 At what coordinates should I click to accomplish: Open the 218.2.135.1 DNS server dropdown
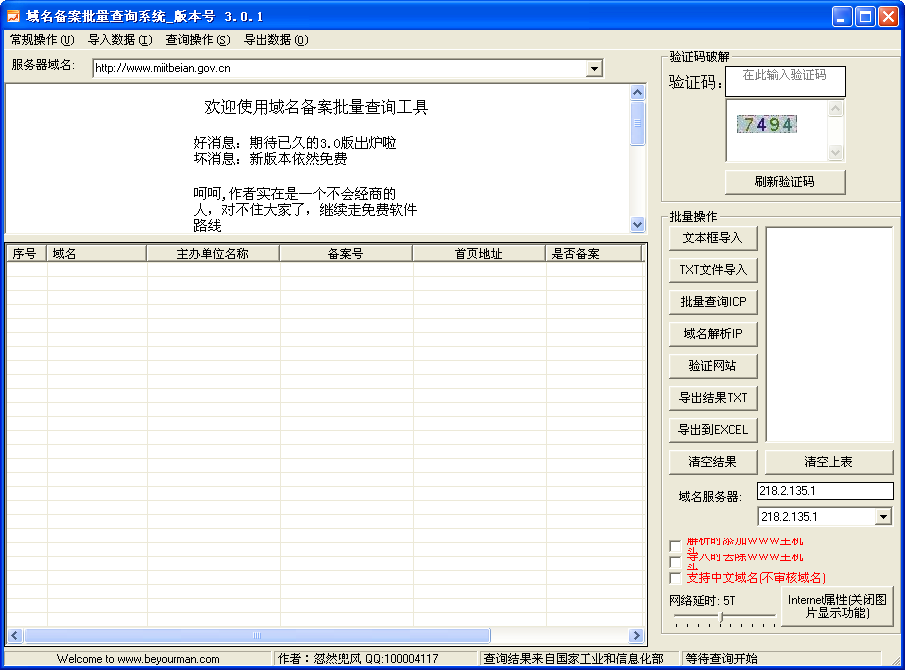click(883, 517)
